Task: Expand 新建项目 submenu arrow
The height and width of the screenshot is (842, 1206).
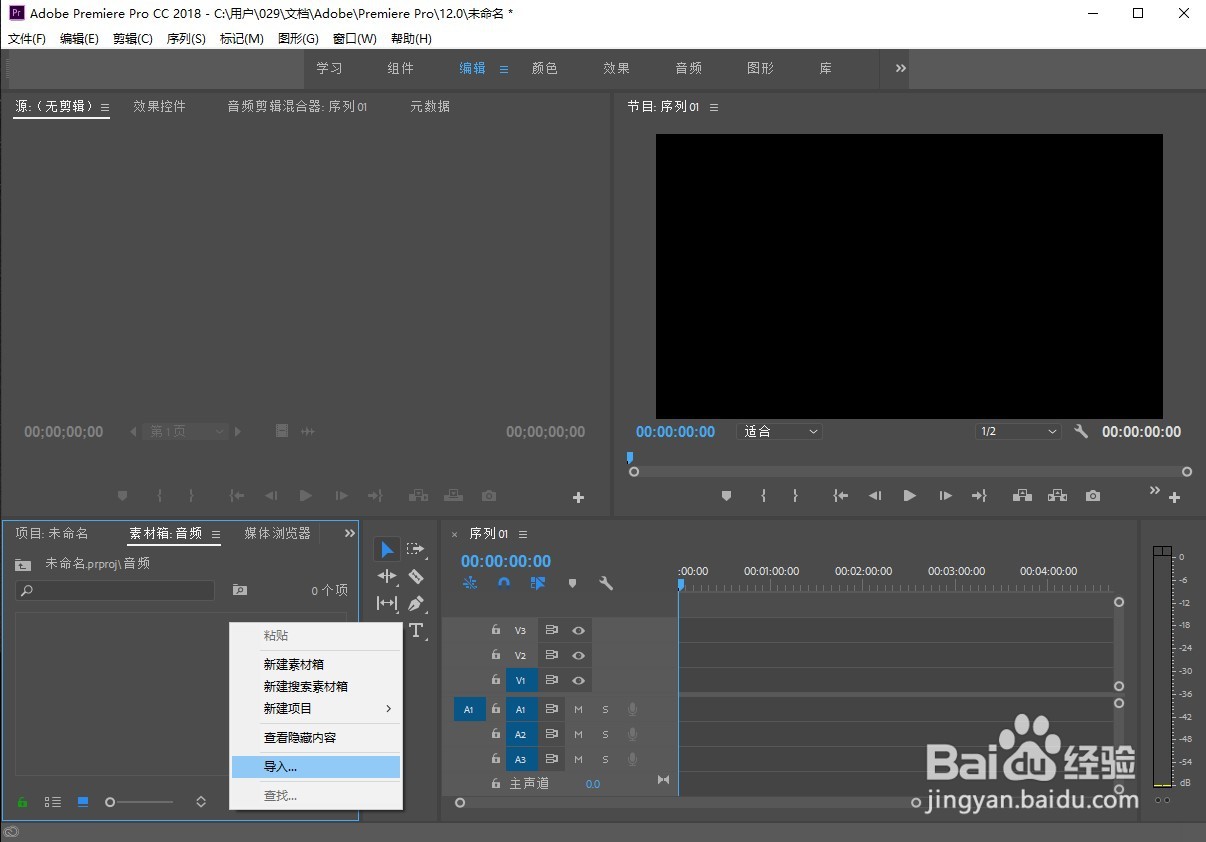Action: pyautogui.click(x=389, y=708)
